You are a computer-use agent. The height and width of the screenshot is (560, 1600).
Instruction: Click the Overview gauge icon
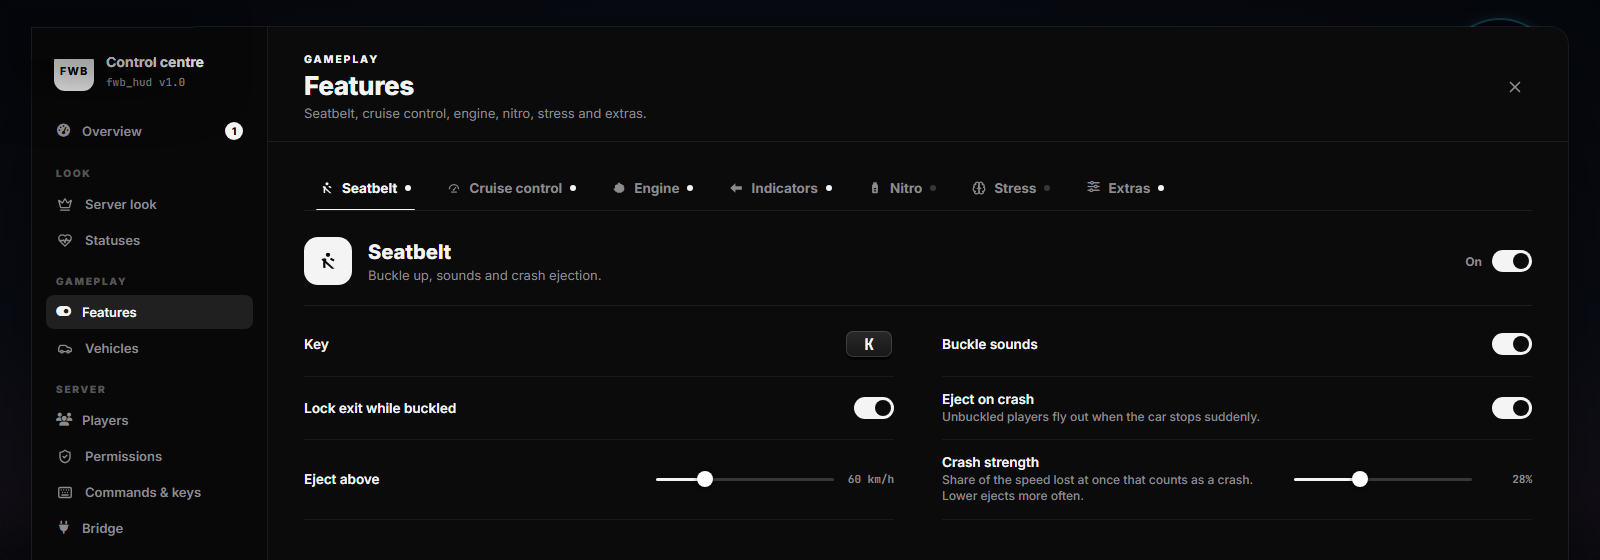[x=64, y=131]
